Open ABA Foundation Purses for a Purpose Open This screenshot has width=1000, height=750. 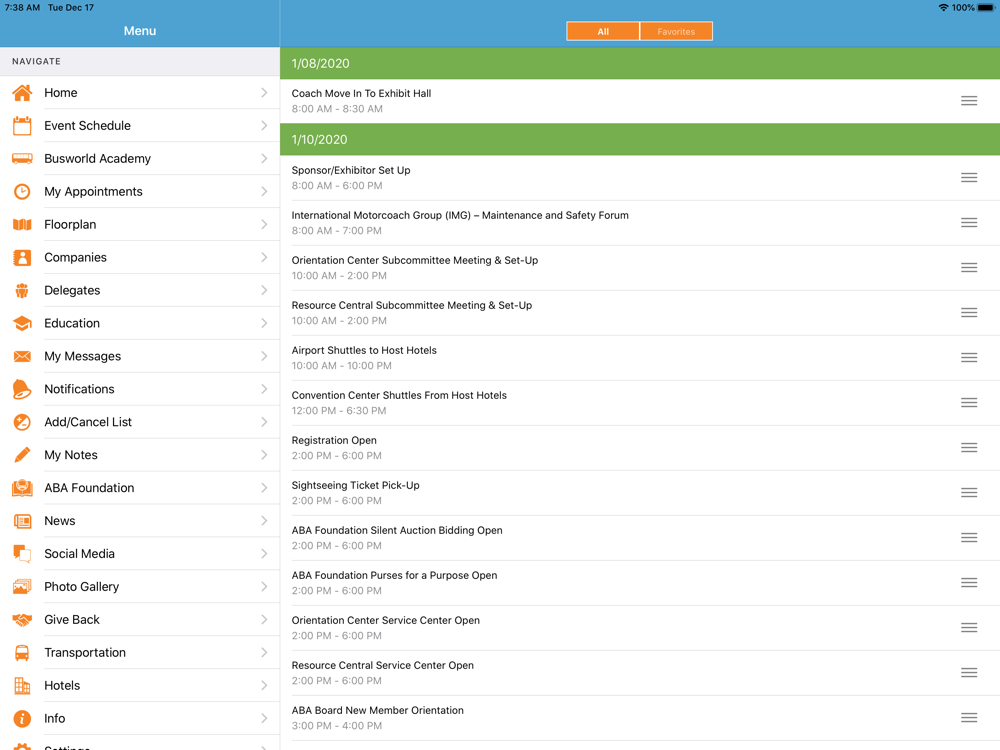pyautogui.click(x=640, y=583)
